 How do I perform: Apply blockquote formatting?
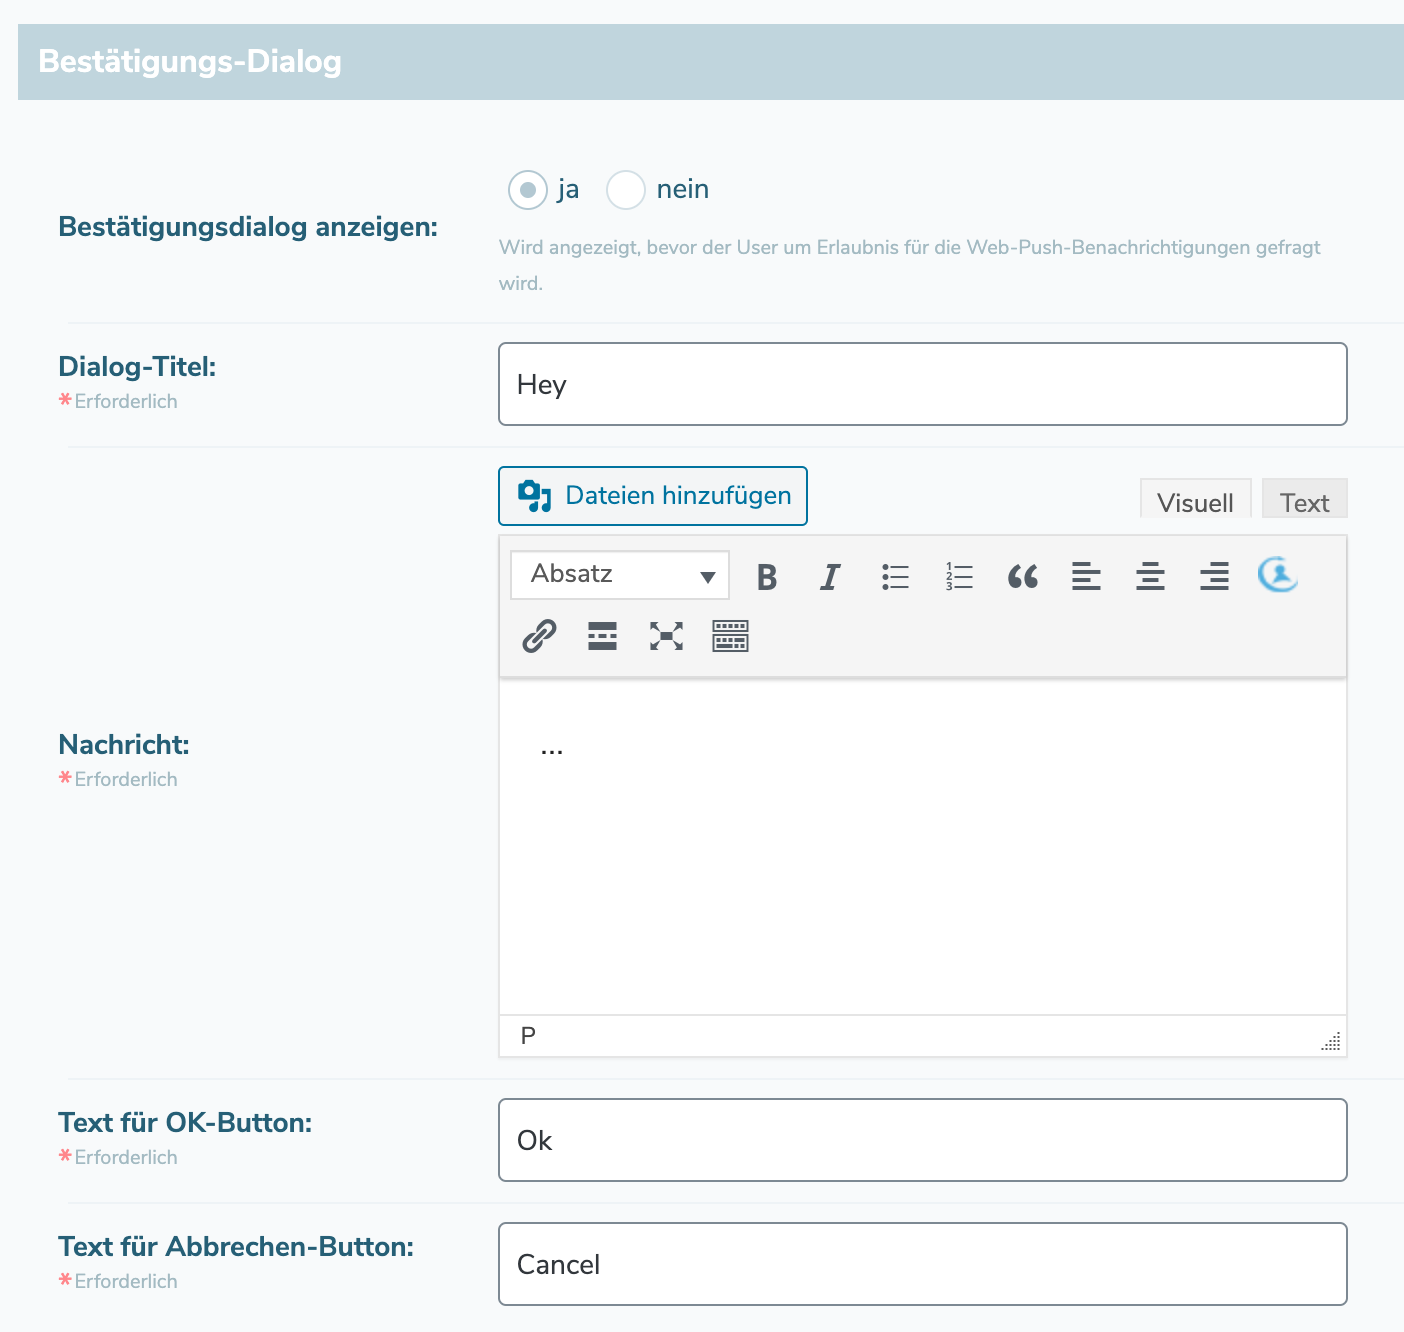tap(1022, 577)
